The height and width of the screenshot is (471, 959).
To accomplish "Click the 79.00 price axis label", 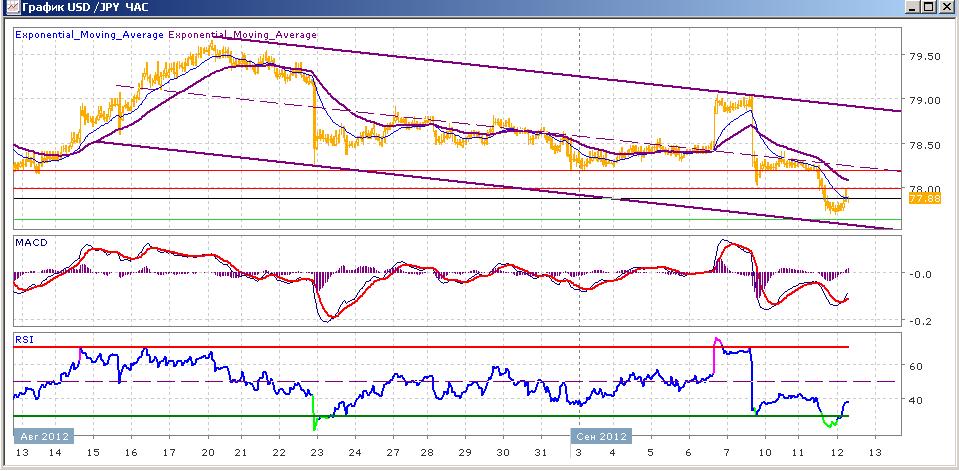I will pos(924,100).
